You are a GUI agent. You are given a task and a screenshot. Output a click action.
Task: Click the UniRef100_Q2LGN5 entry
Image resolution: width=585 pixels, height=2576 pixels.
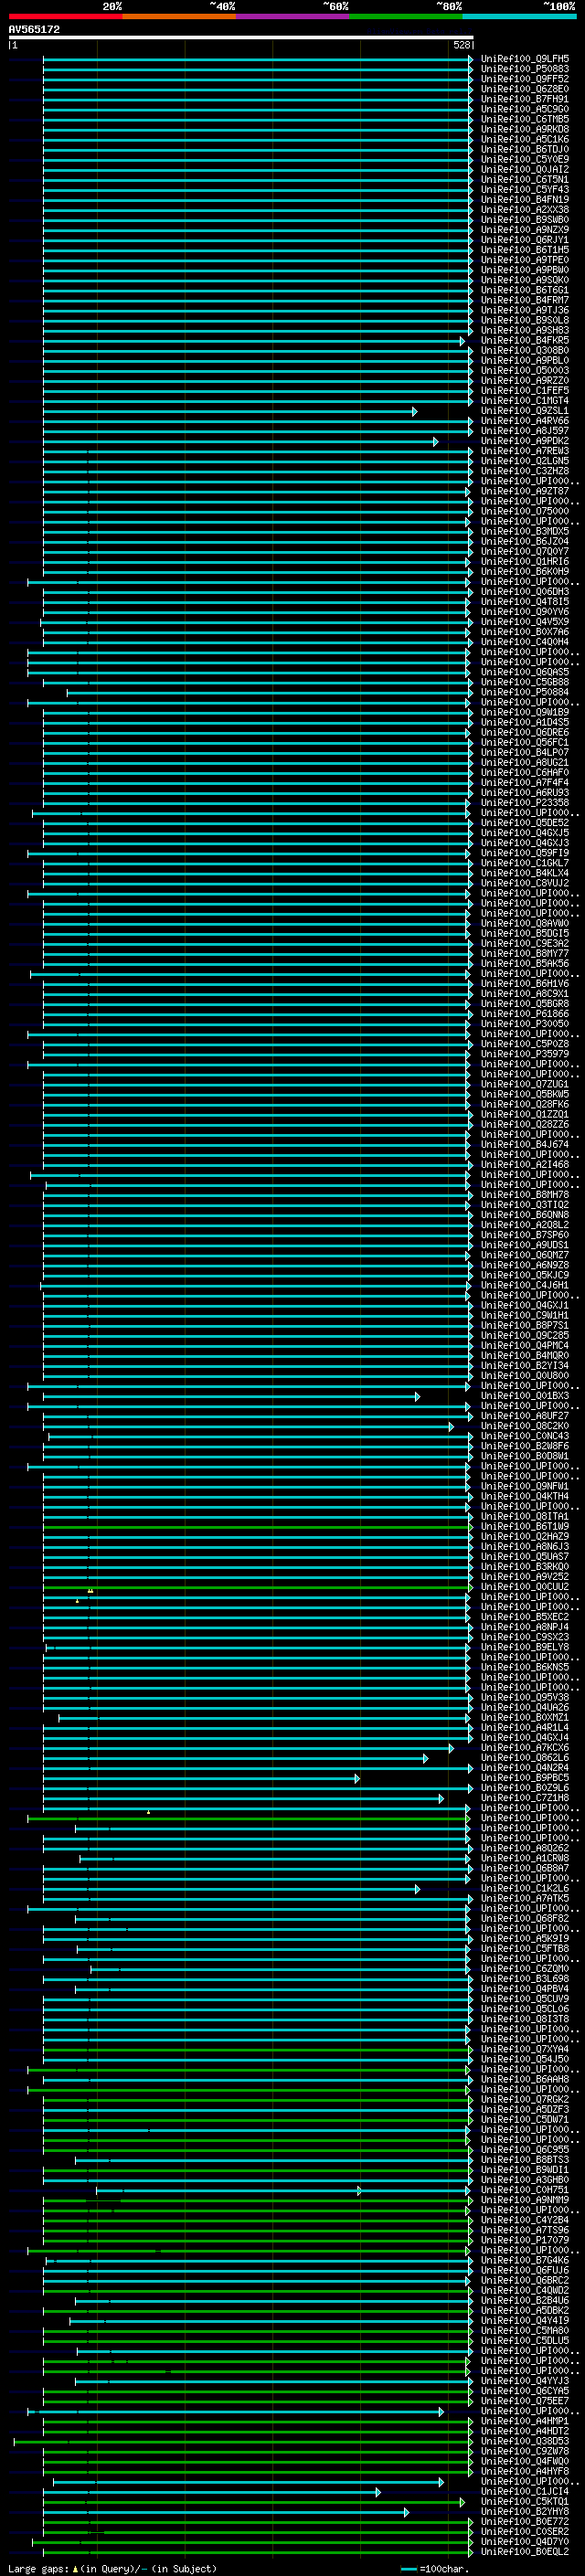(x=525, y=461)
